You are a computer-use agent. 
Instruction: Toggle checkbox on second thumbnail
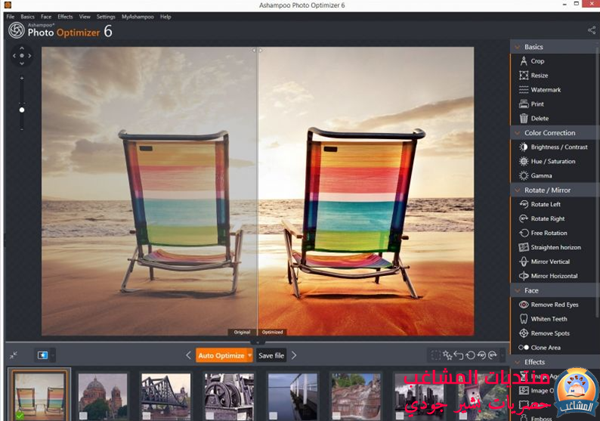[85, 415]
